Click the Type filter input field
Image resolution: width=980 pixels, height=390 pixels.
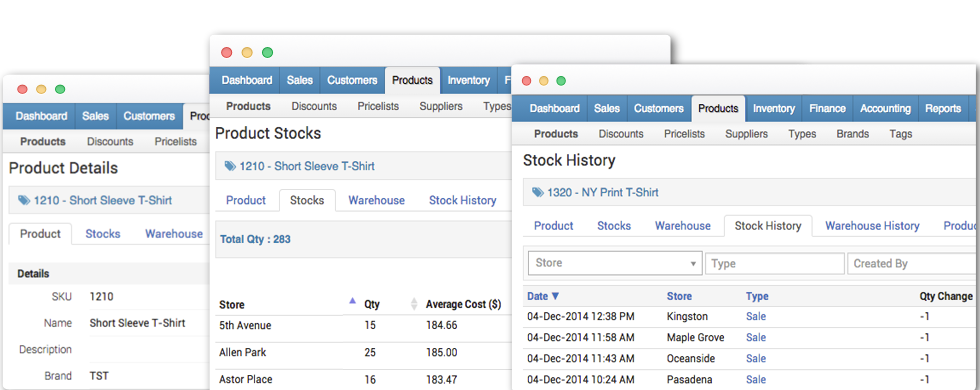[774, 264]
